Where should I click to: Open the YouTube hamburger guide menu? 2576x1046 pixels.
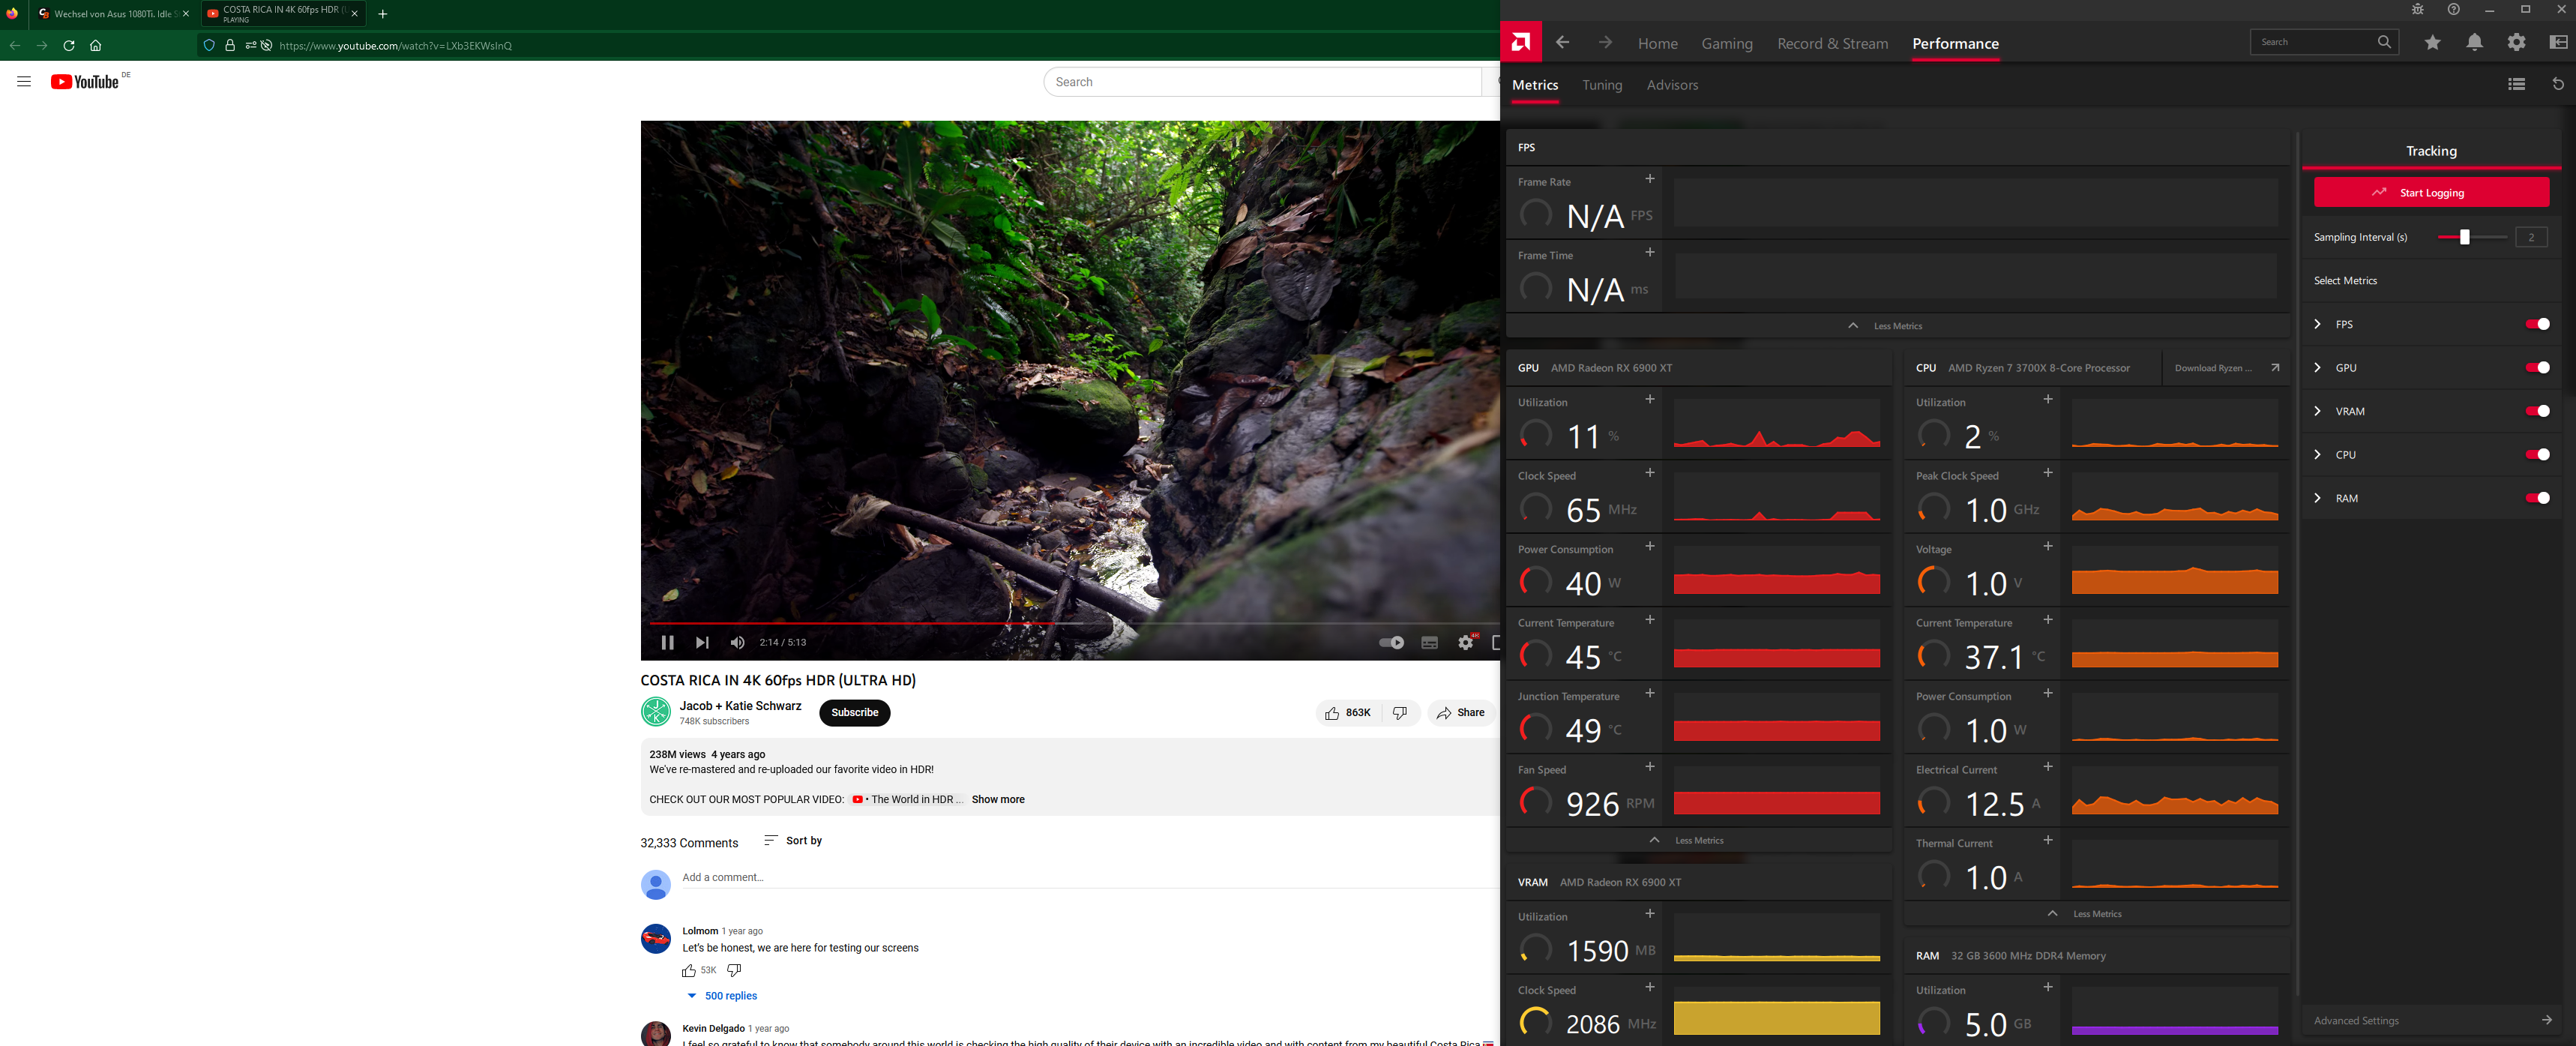[24, 81]
